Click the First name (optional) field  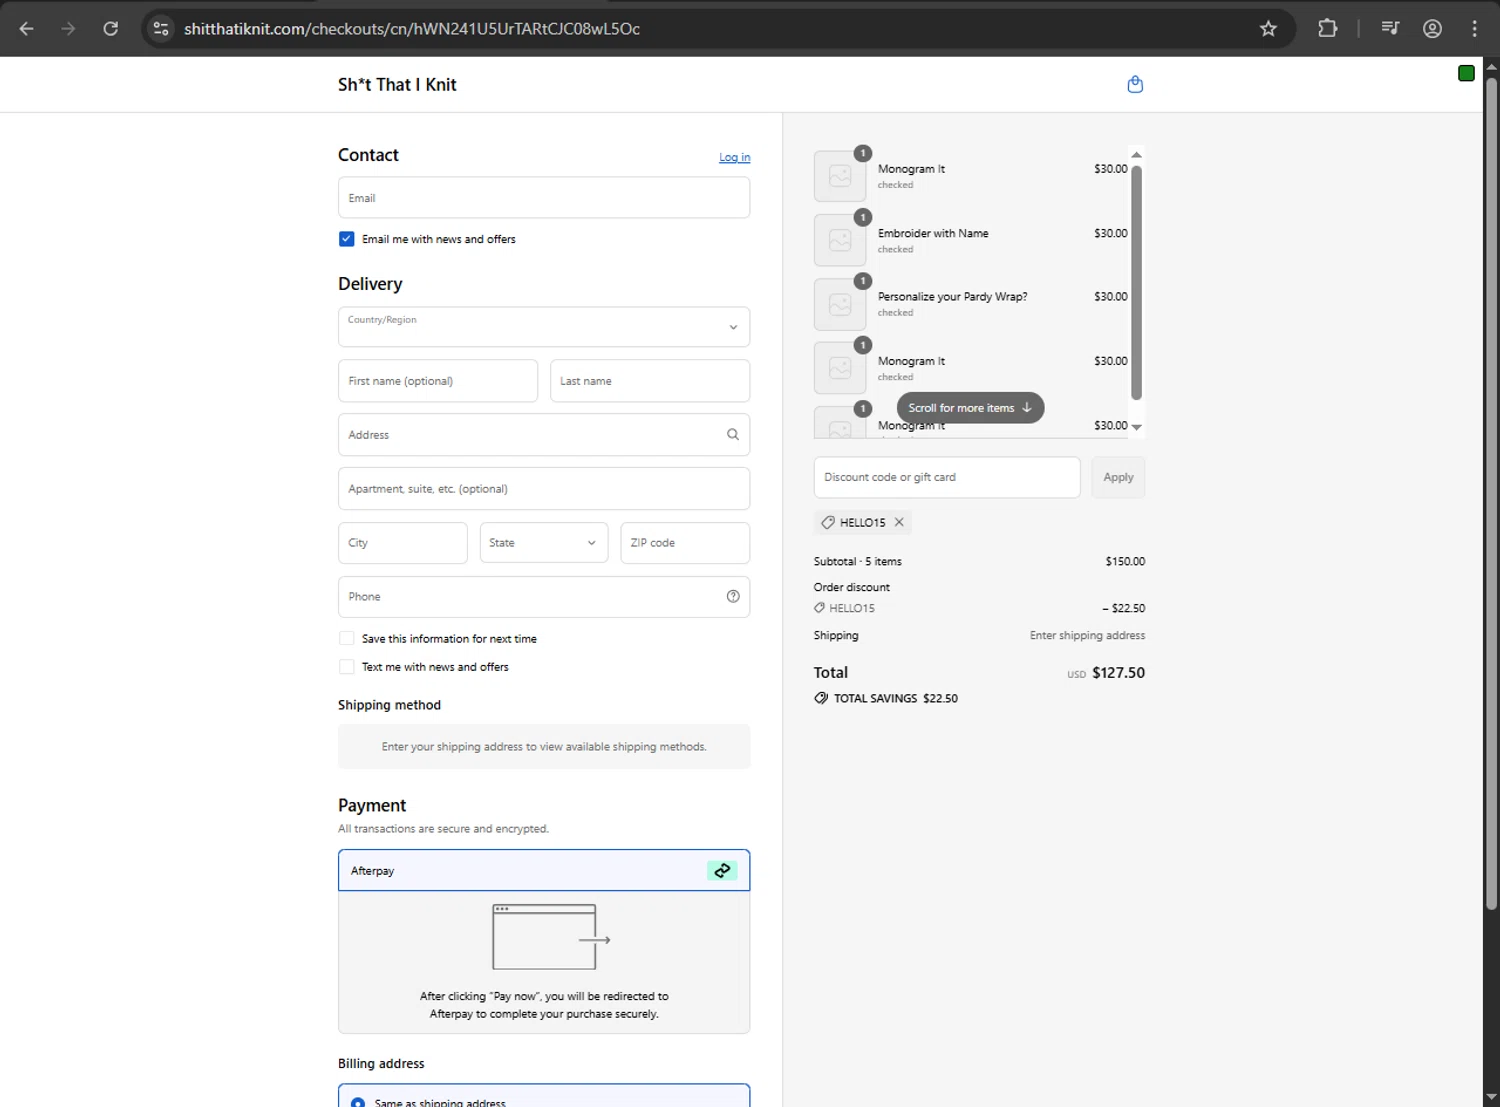(438, 381)
